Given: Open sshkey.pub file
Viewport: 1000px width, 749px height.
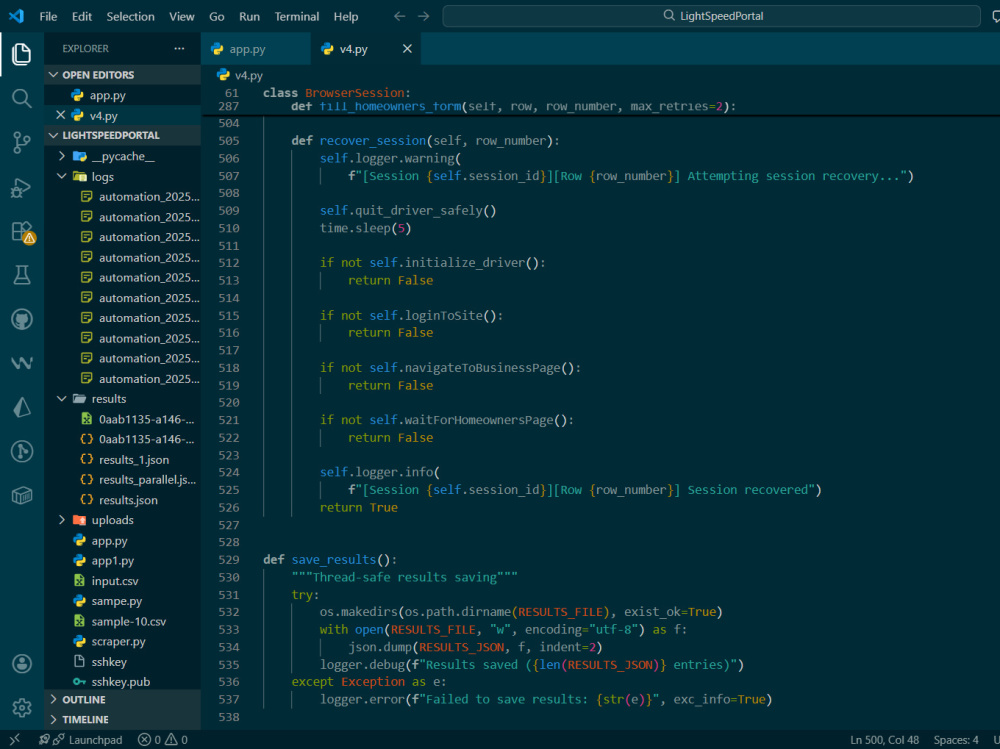Looking at the screenshot, I should pyautogui.click(x=122, y=682).
